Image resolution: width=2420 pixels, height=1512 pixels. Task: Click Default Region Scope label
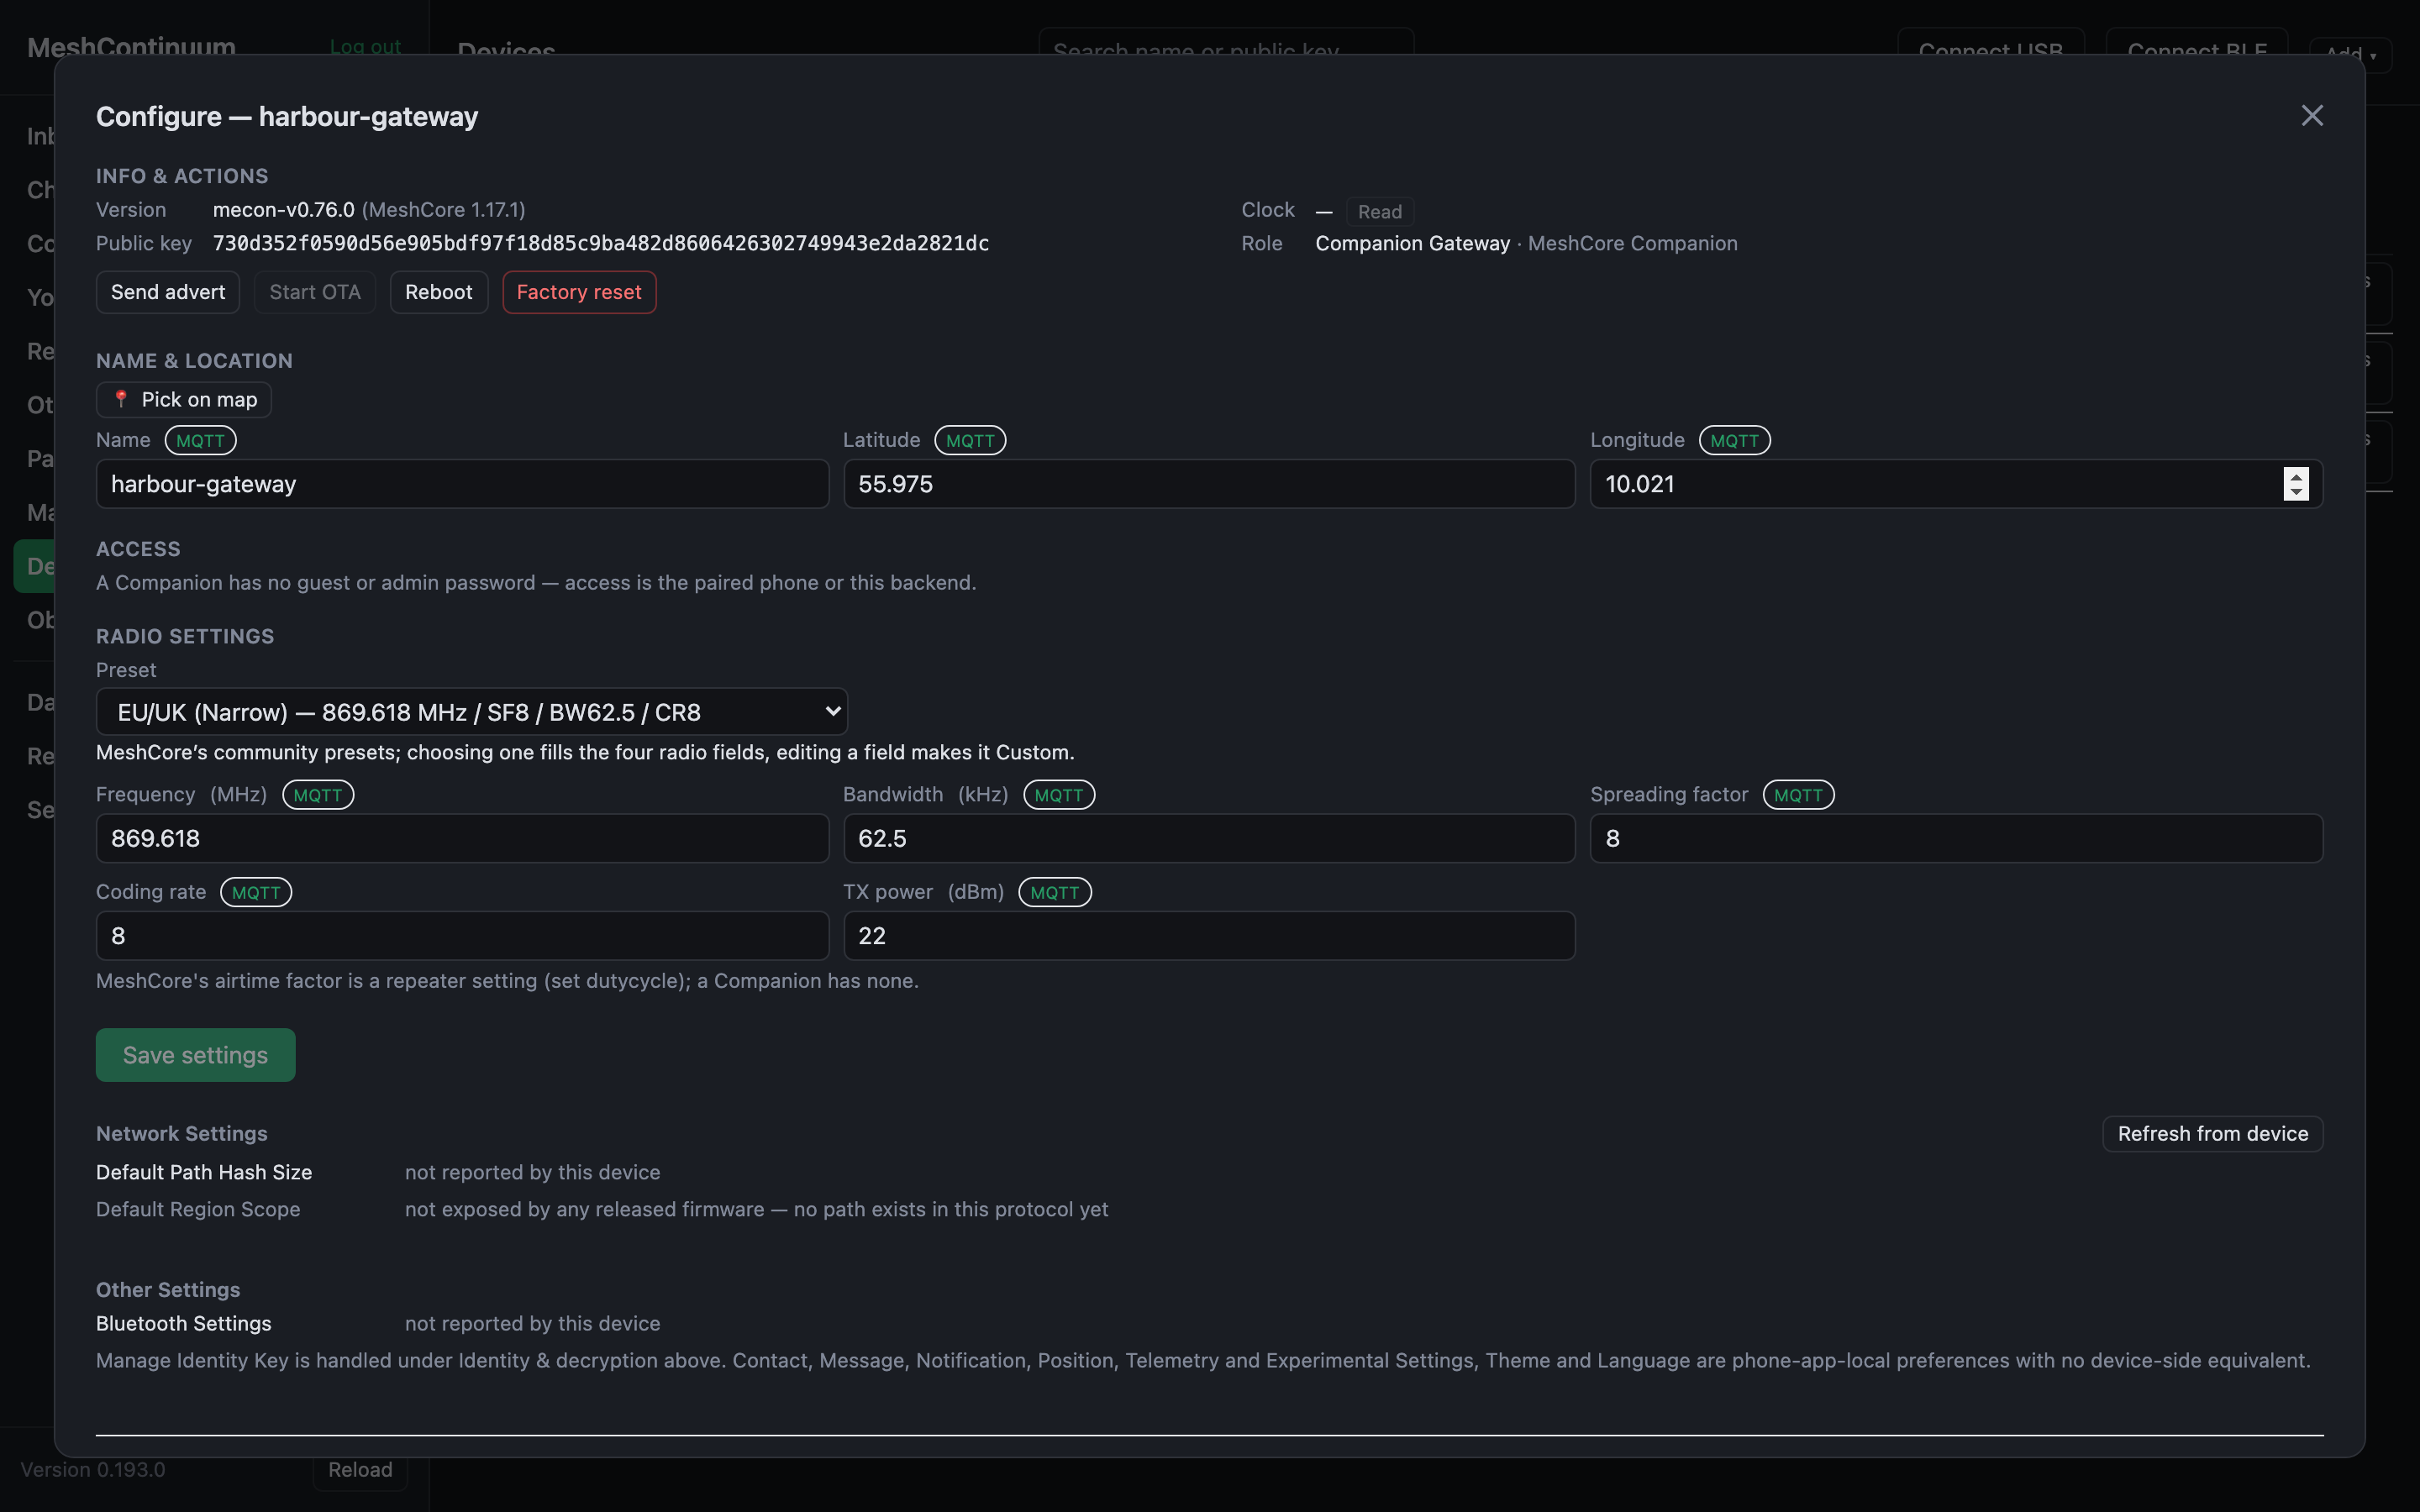tap(198, 1209)
